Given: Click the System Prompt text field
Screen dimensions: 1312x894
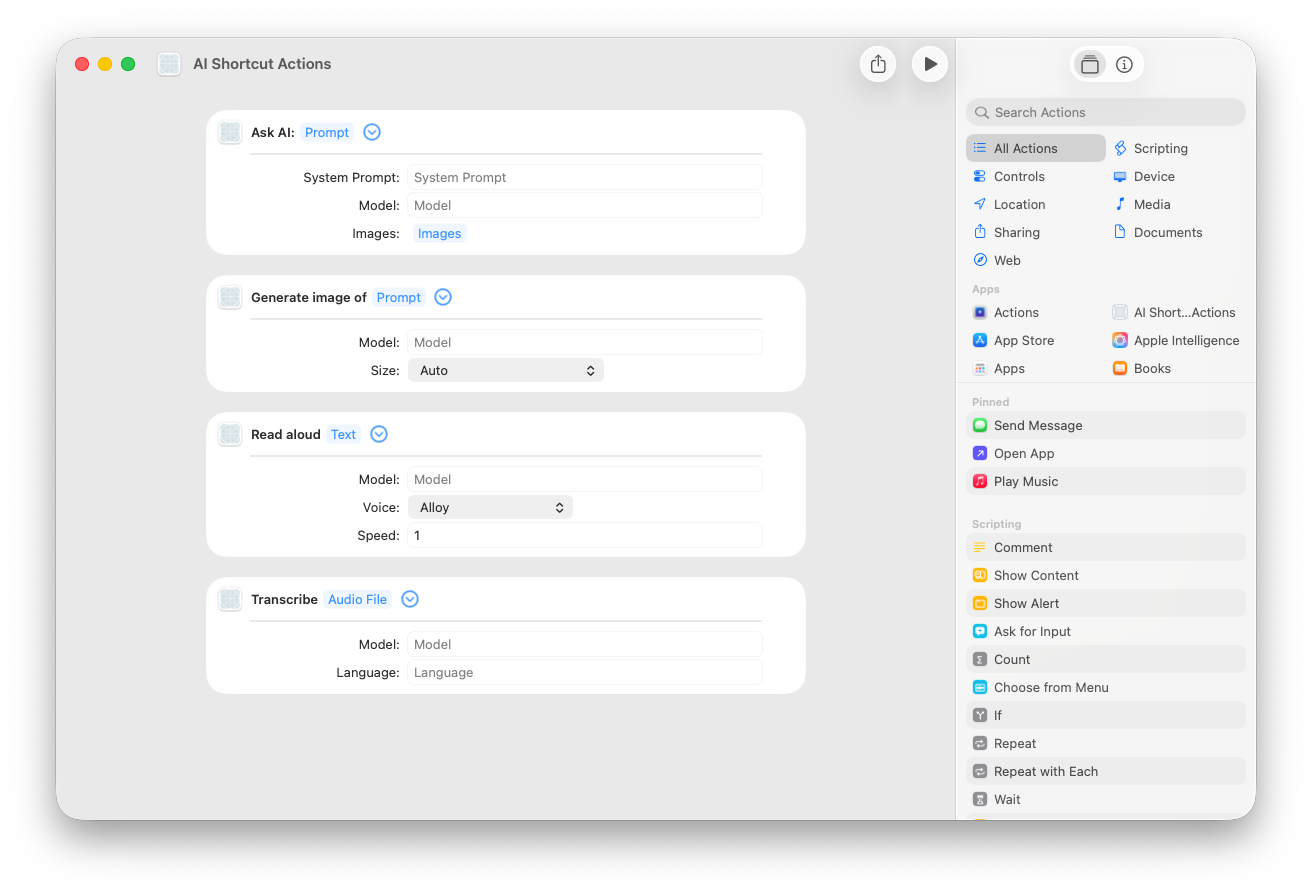Looking at the screenshot, I should [585, 178].
